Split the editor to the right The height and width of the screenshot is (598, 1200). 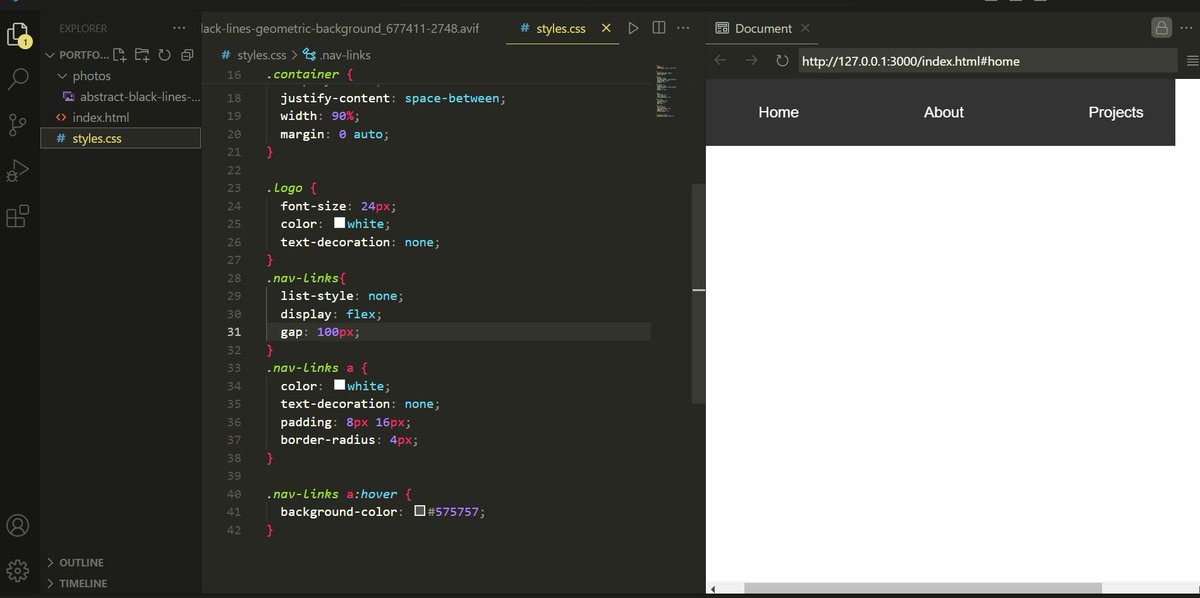(x=659, y=28)
